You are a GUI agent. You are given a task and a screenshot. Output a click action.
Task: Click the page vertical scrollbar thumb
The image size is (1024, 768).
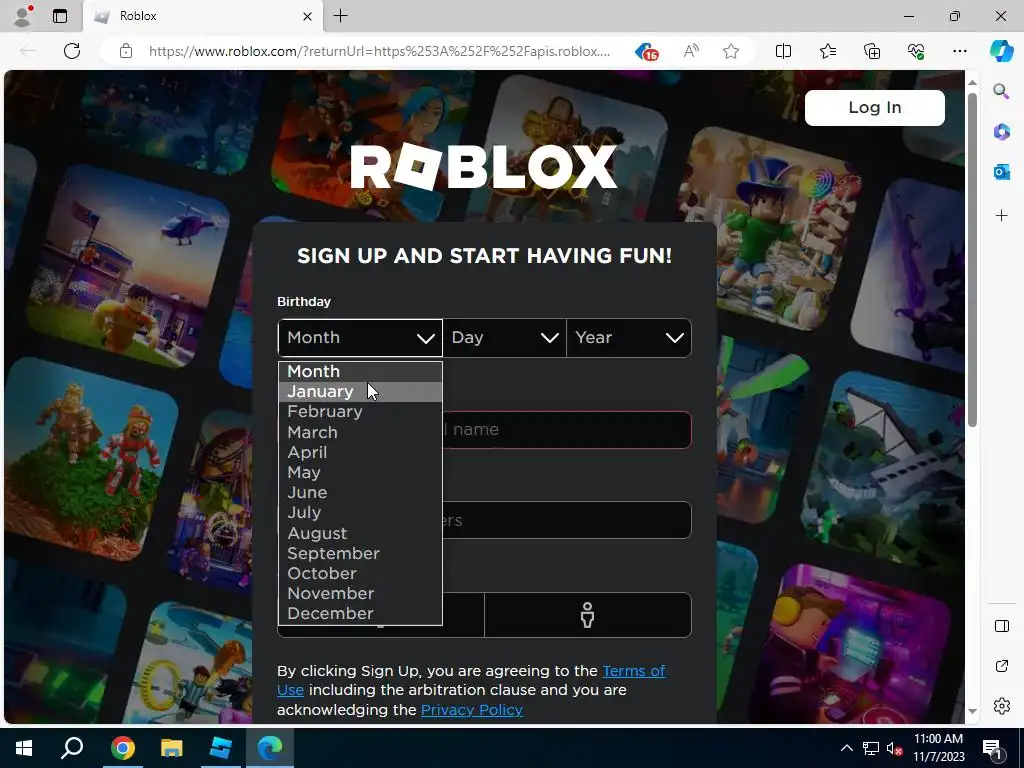point(972,260)
